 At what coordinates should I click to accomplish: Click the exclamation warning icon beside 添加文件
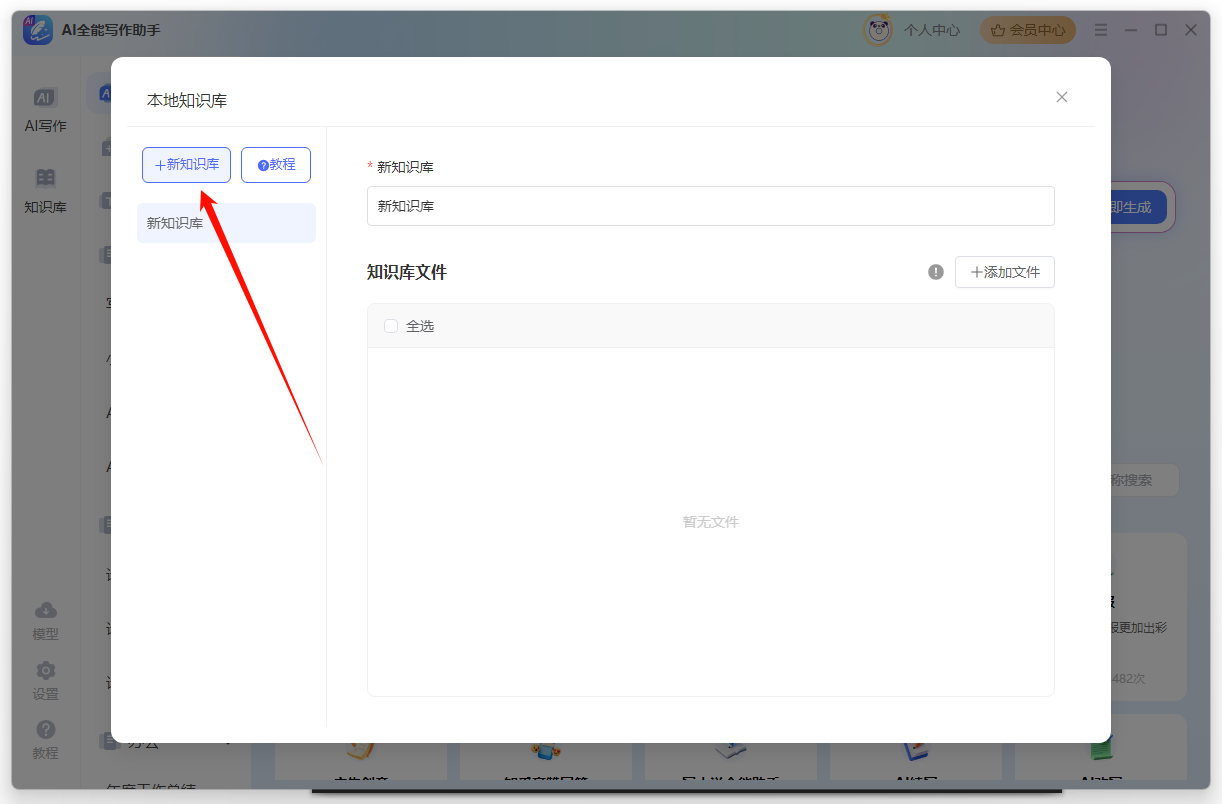coord(935,271)
